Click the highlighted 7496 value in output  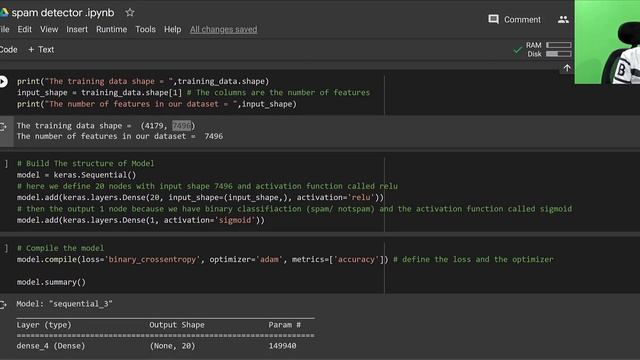point(181,125)
